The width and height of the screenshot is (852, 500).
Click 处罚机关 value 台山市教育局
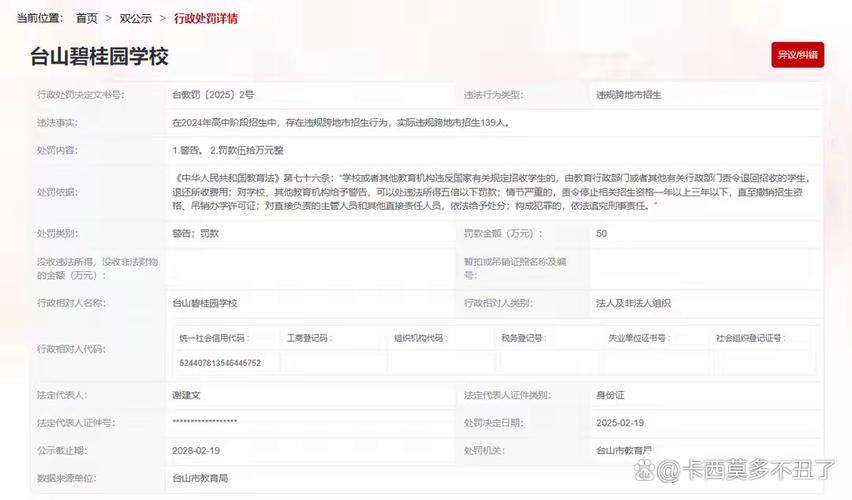click(x=624, y=451)
